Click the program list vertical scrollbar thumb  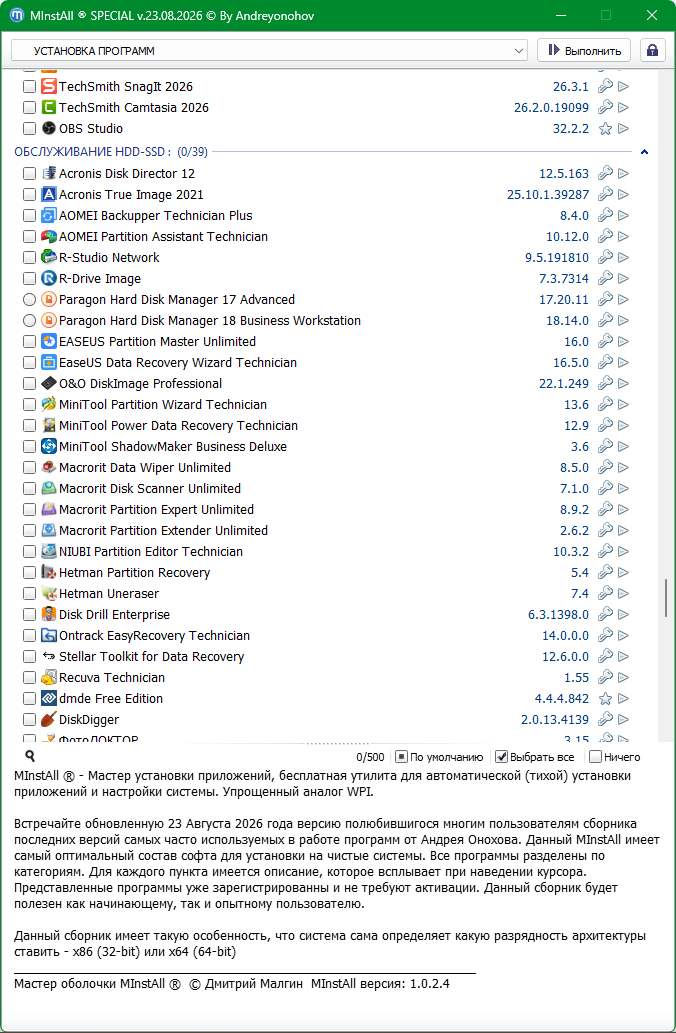pos(667,600)
